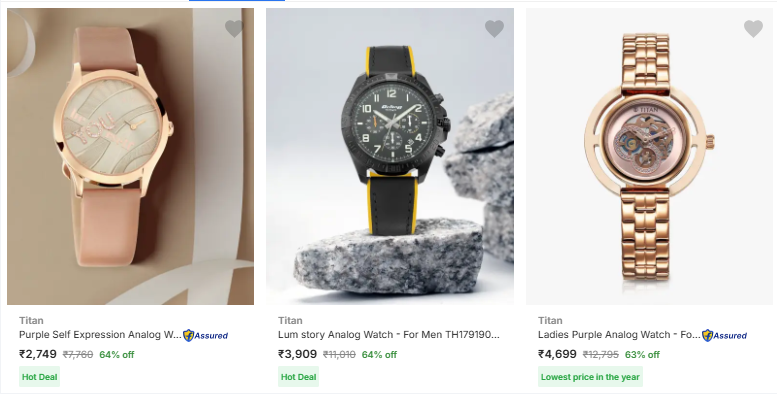The width and height of the screenshot is (777, 394).
Task: Click Assured badge beside Ladies Purple watch
Action: point(724,336)
